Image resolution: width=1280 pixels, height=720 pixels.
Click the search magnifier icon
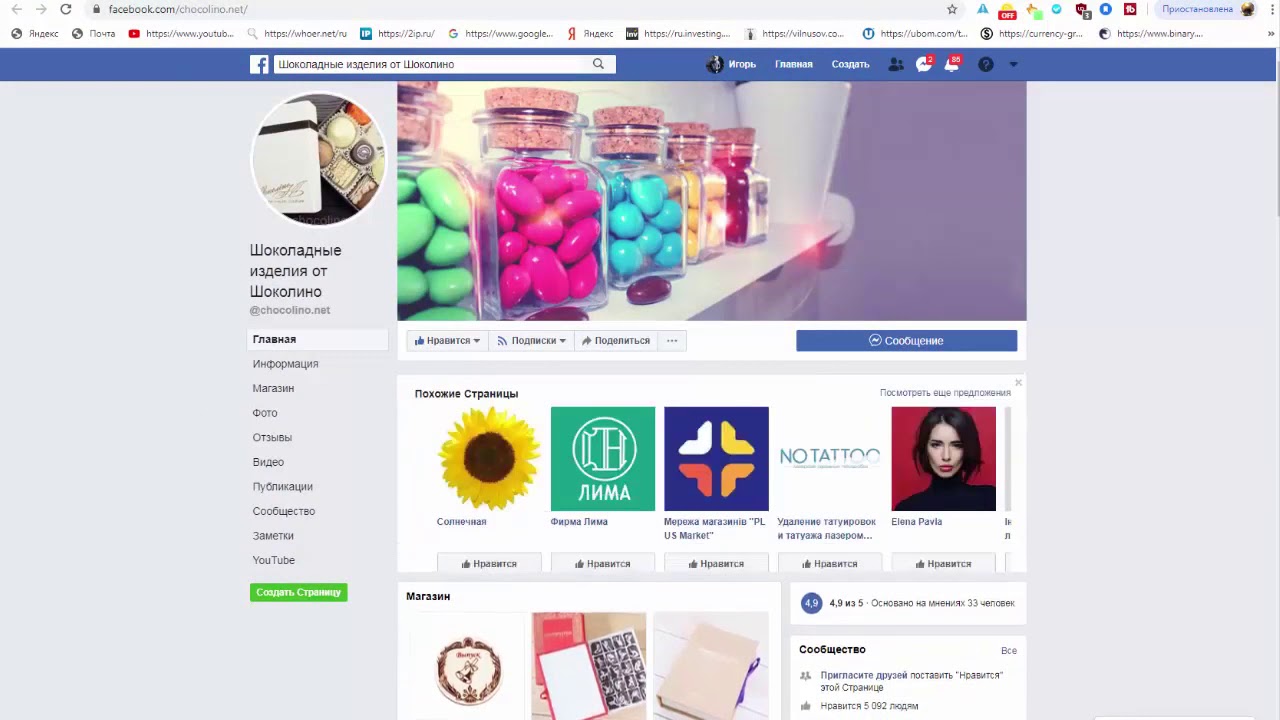(598, 64)
